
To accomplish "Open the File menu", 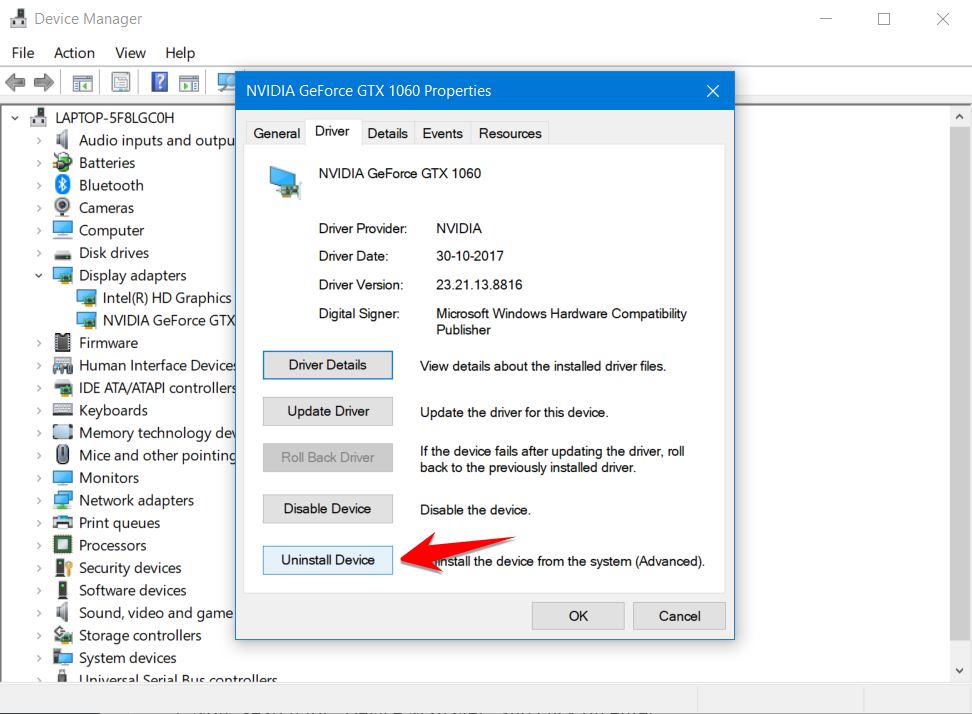I will tap(23, 53).
